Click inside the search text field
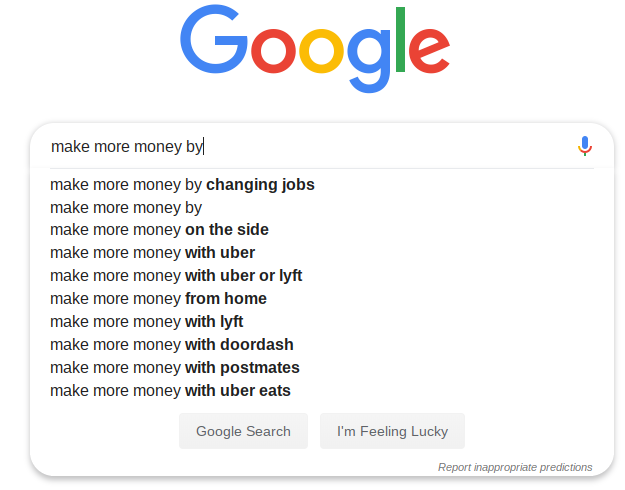The height and width of the screenshot is (490, 625). 311,146
